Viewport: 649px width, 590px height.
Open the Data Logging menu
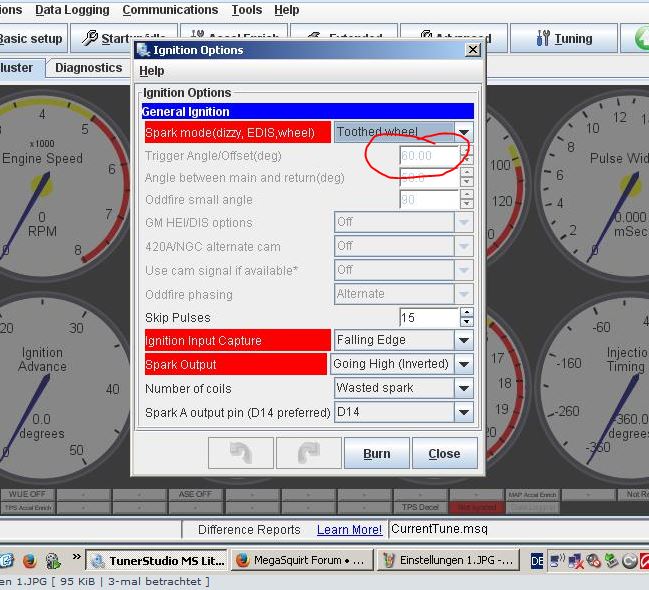[72, 10]
